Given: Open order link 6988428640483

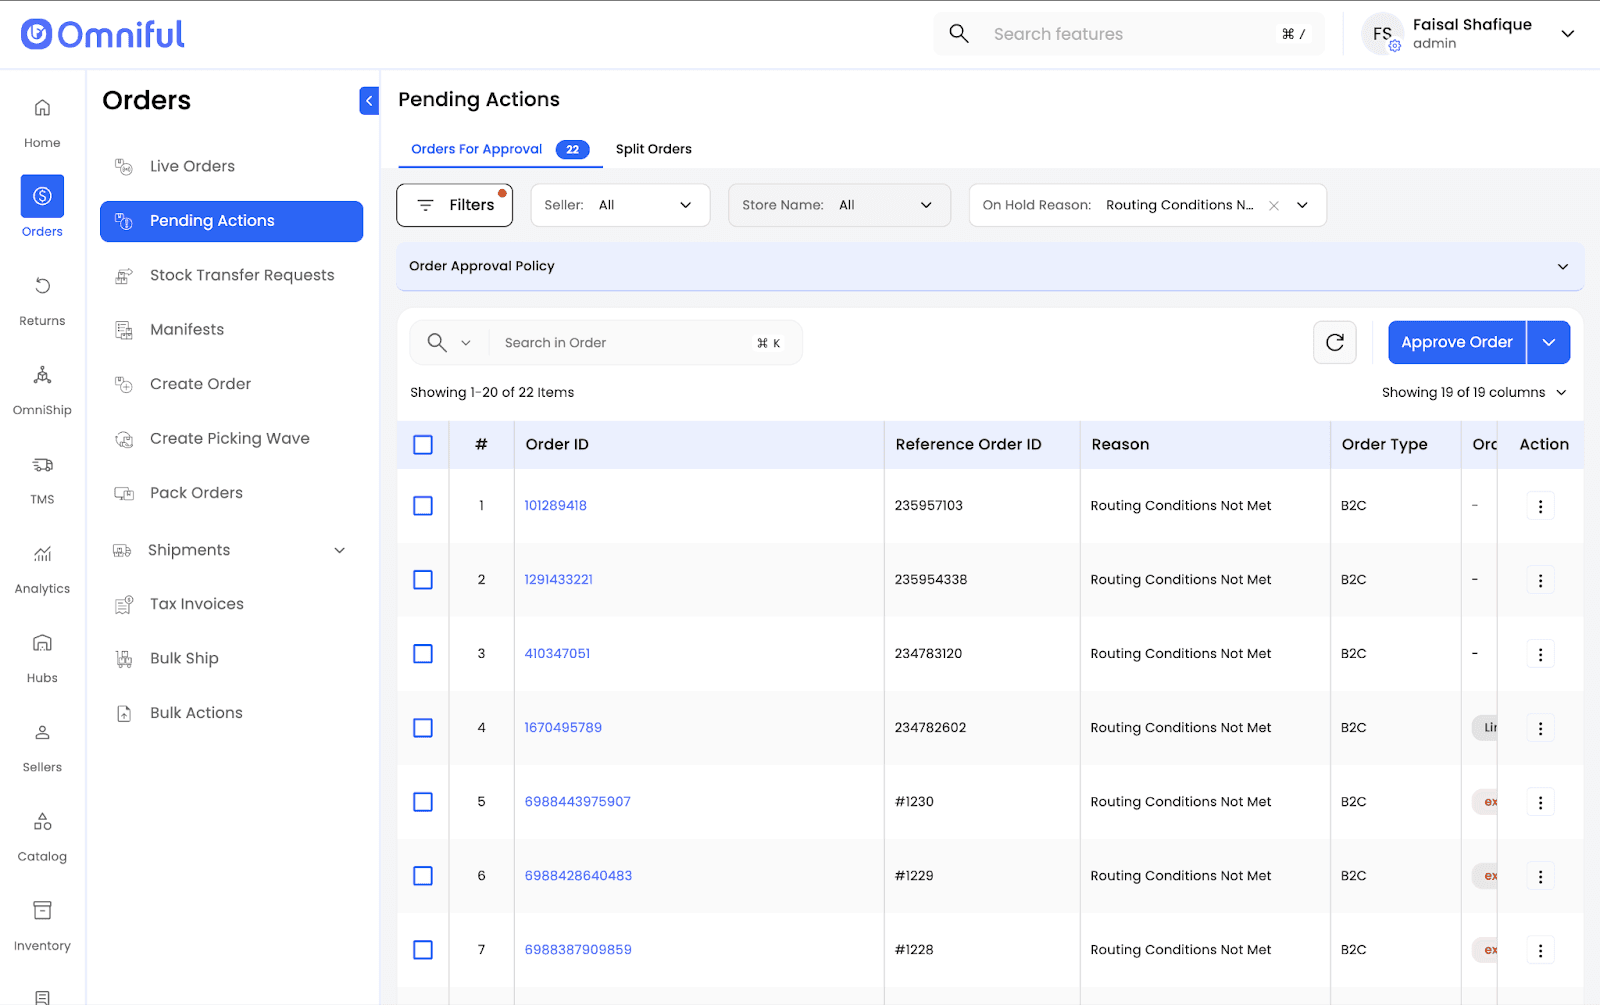Looking at the screenshot, I should pyautogui.click(x=578, y=876).
